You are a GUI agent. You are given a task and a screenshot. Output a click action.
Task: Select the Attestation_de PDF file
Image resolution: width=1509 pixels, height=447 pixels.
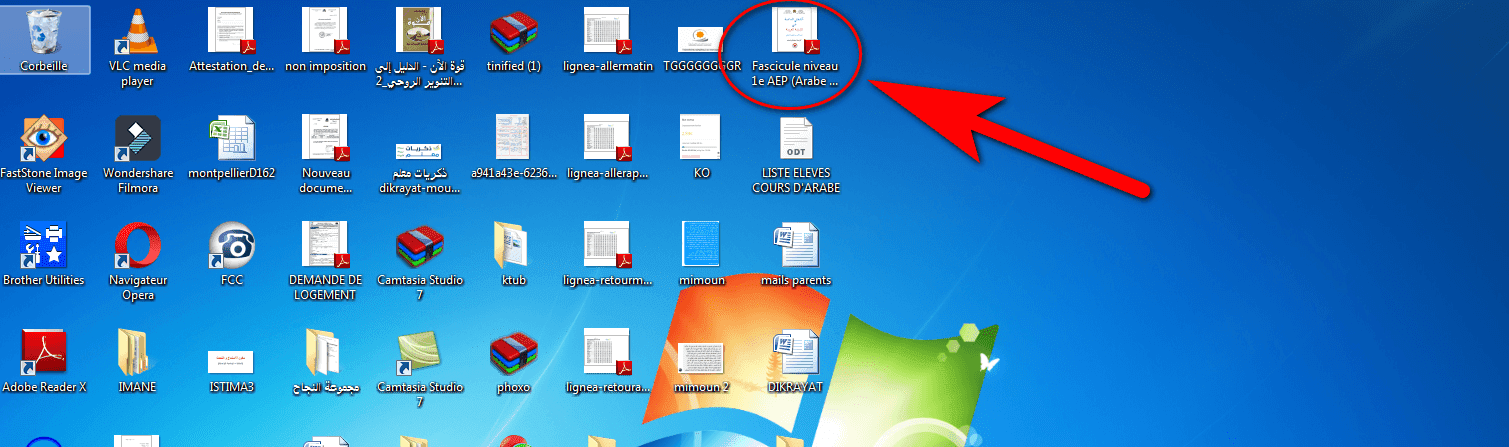point(231,40)
